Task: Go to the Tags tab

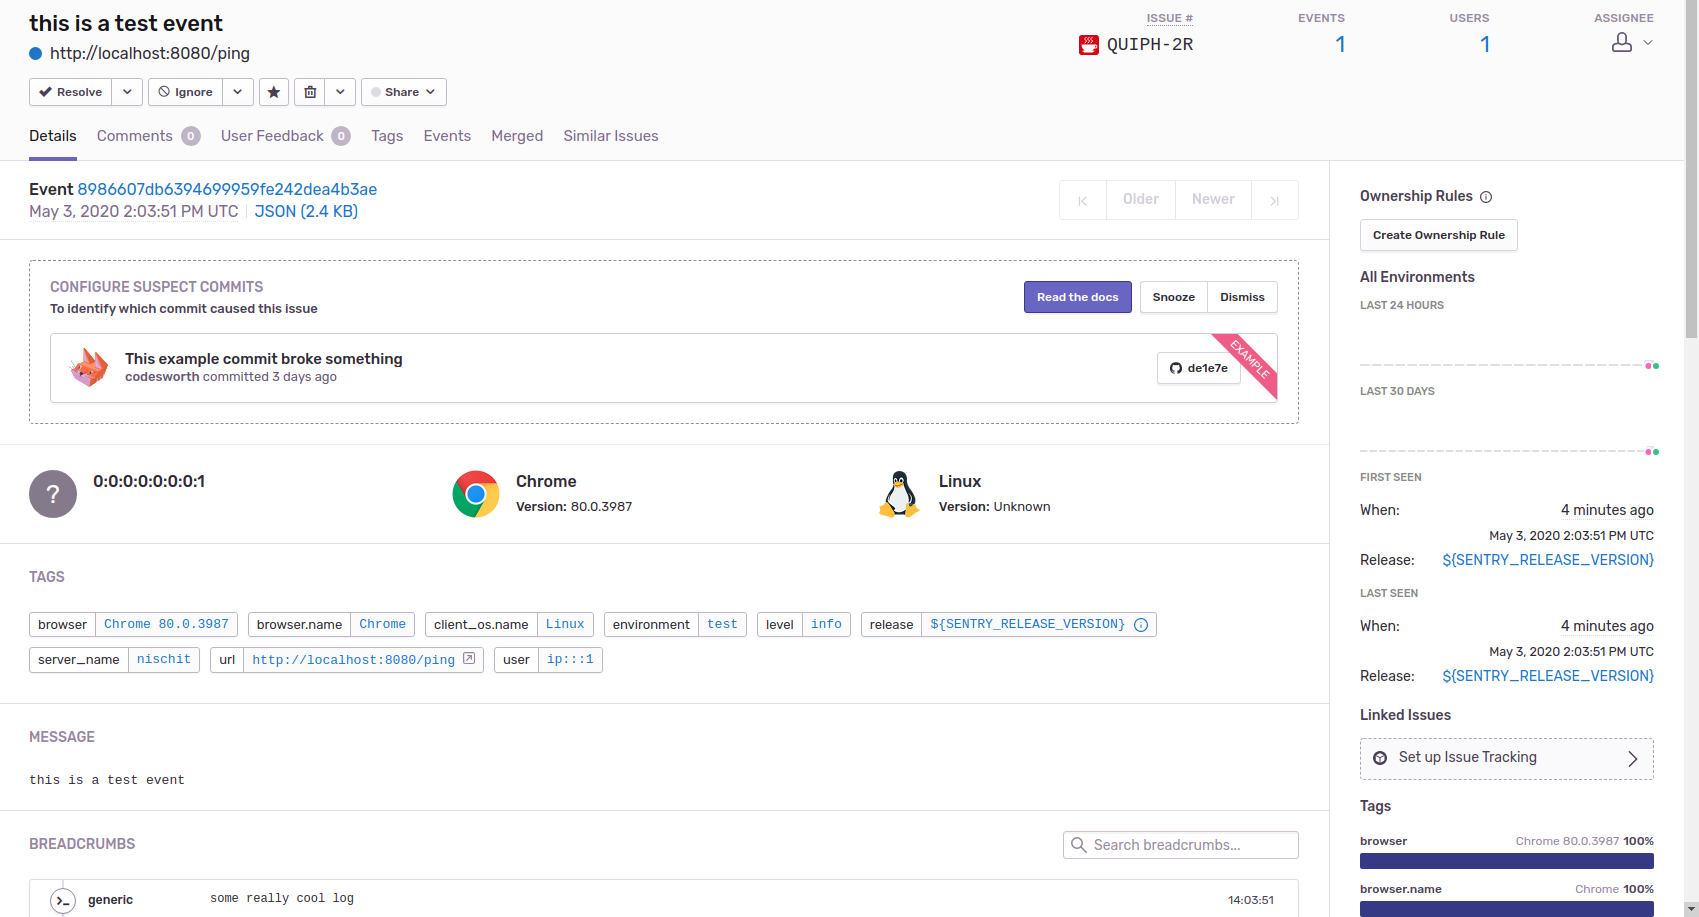Action: pos(387,136)
